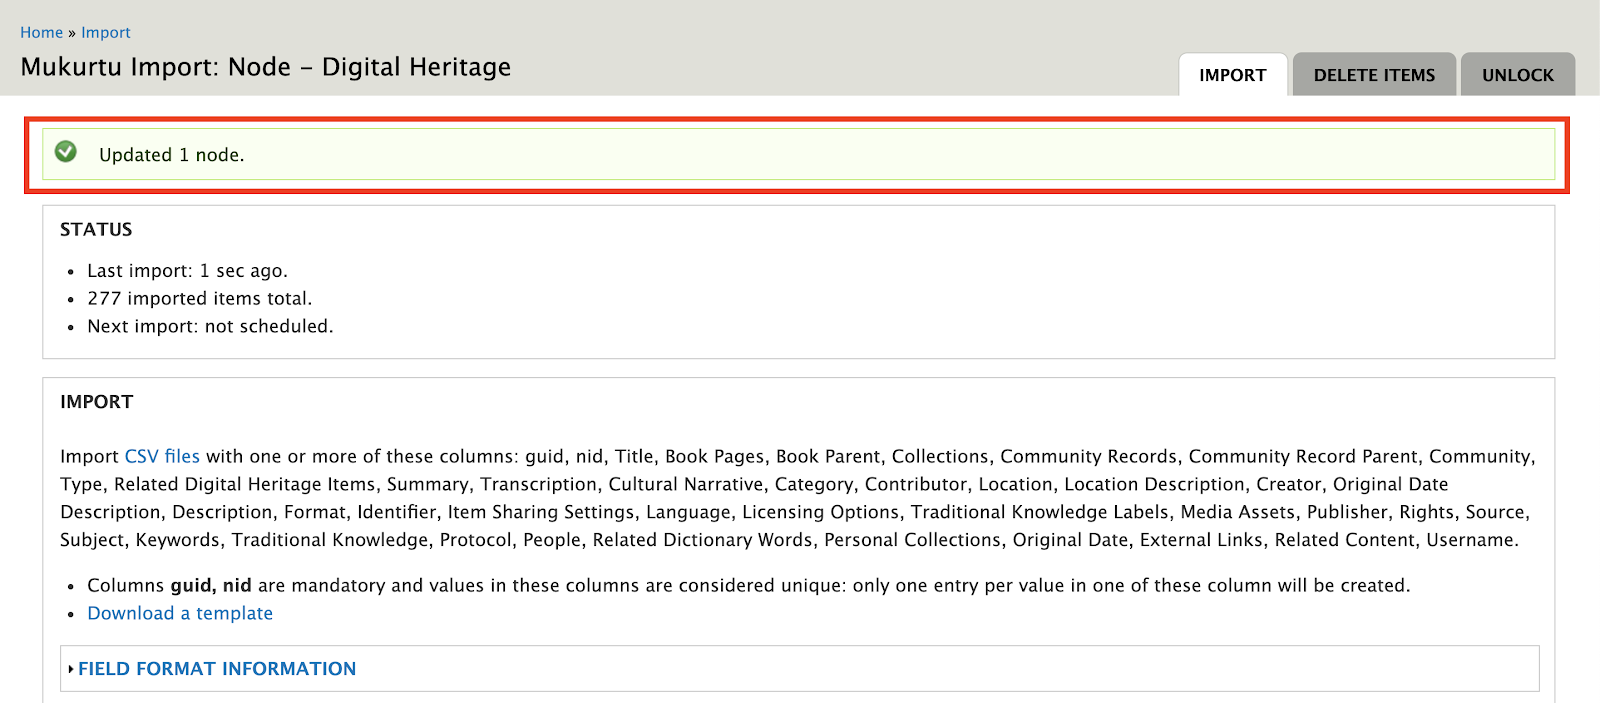Image resolution: width=1600 pixels, height=703 pixels.
Task: Switch to the IMPORT tab
Action: pos(1232,75)
